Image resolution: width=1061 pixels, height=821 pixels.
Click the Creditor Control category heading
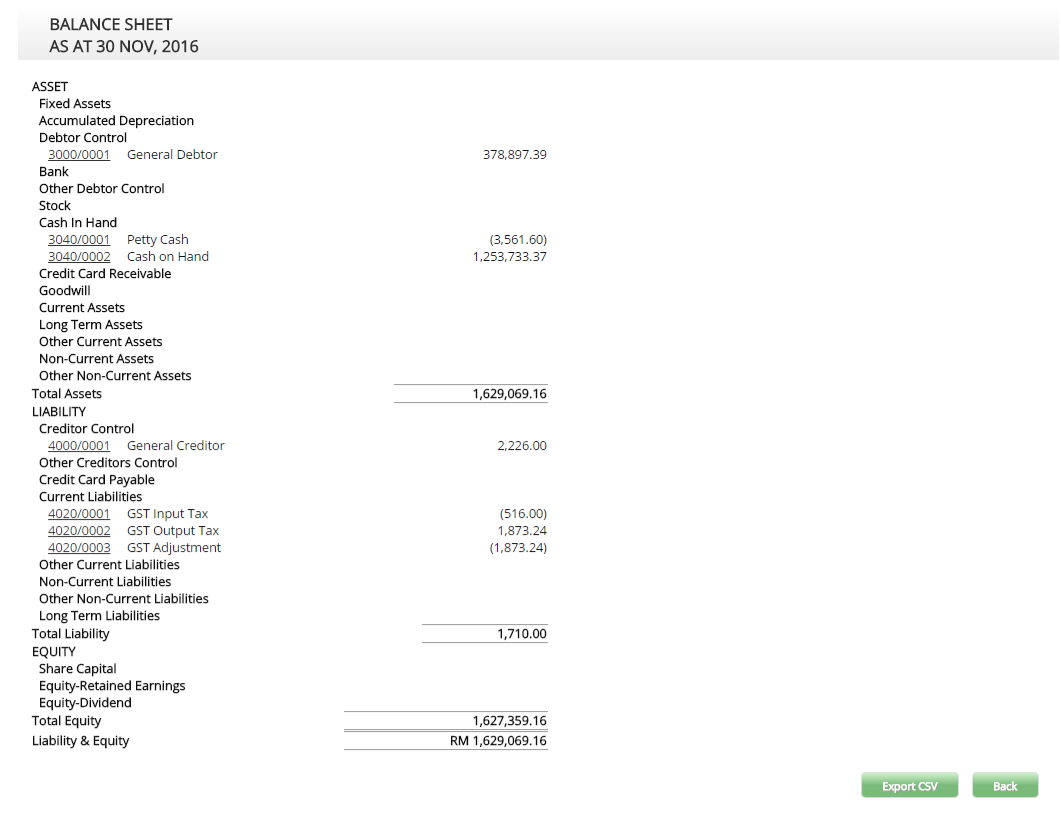(86, 429)
